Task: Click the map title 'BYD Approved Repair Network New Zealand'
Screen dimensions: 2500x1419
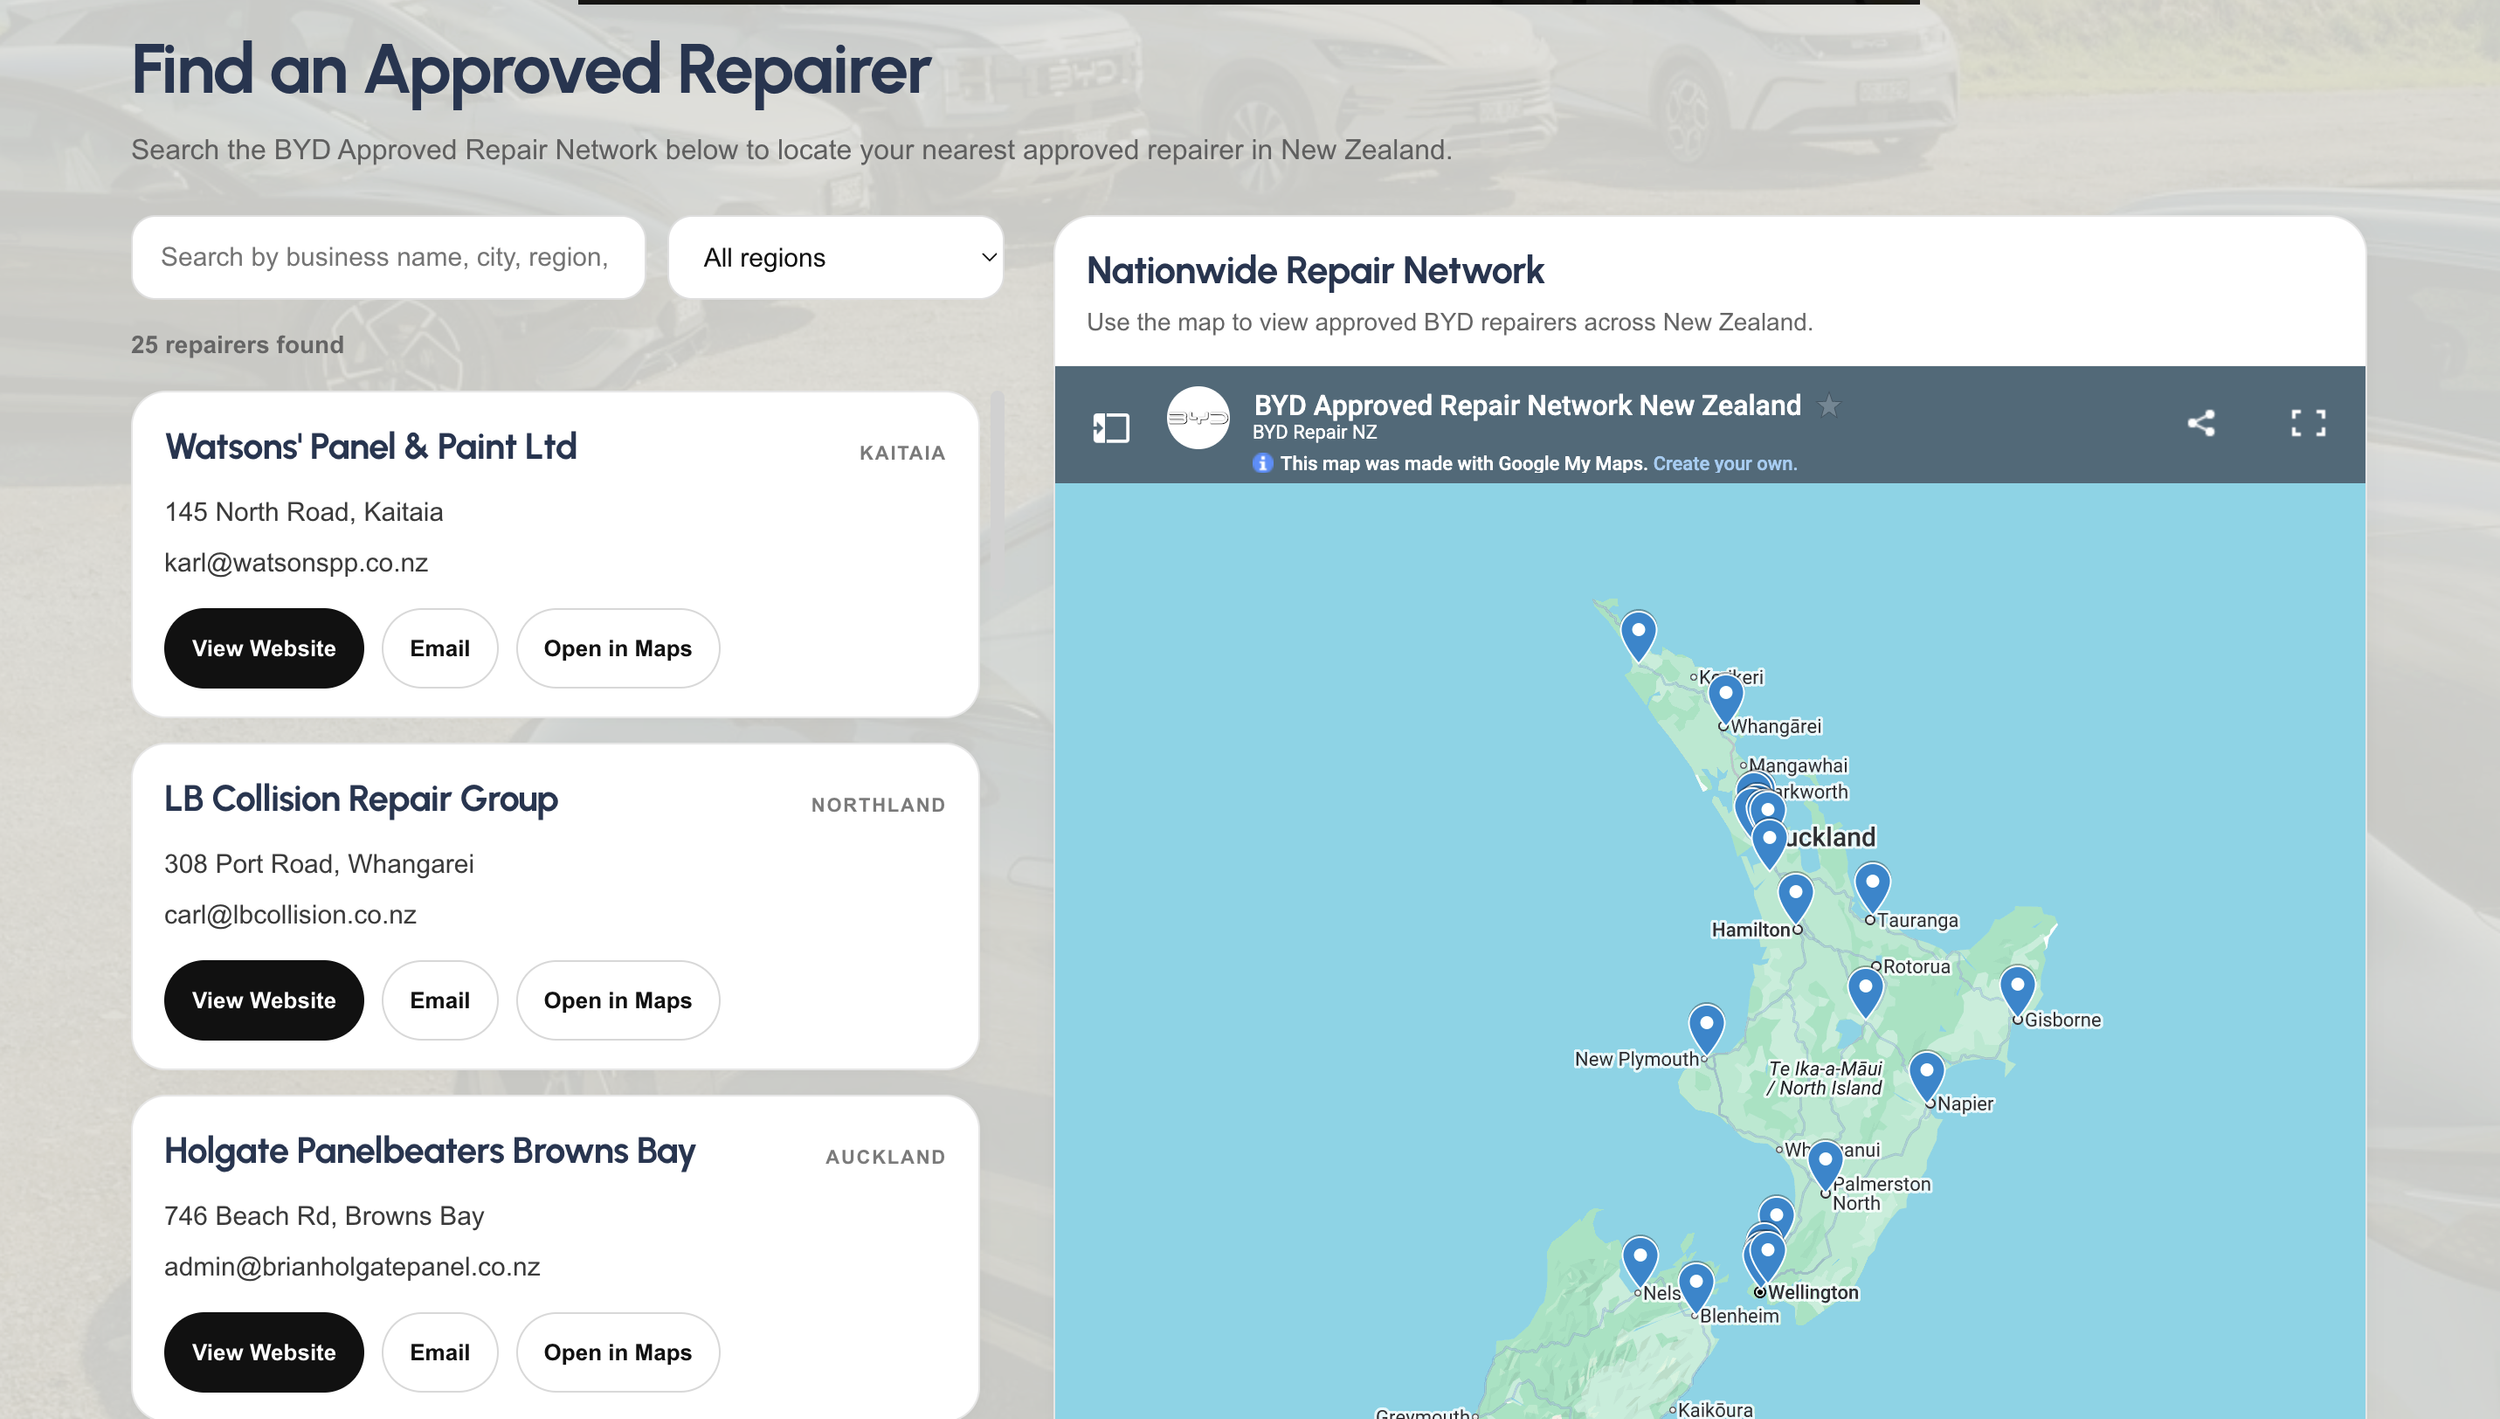Action: click(1527, 405)
